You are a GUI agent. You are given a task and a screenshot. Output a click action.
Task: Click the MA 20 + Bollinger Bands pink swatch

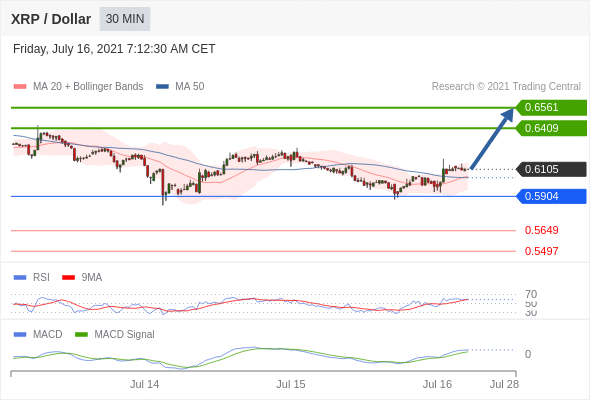[x=20, y=87]
